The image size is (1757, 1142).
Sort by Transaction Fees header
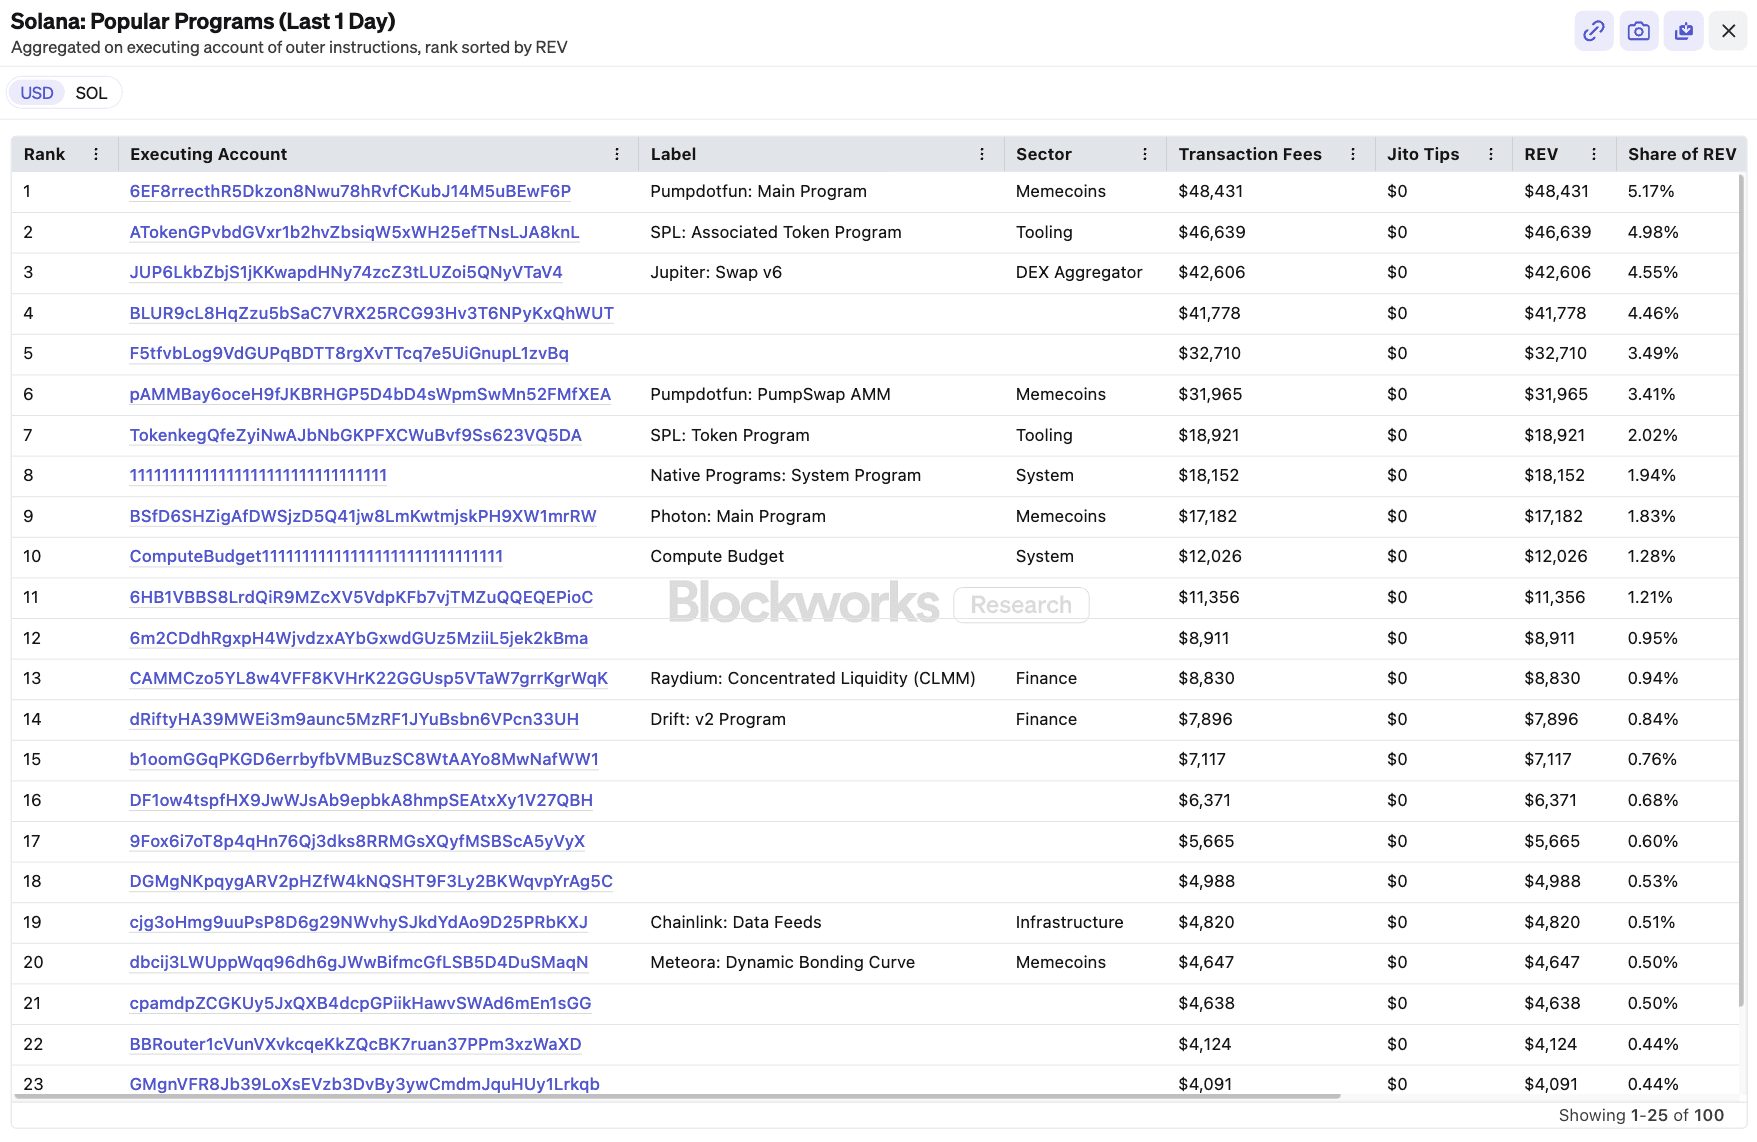click(x=1250, y=154)
